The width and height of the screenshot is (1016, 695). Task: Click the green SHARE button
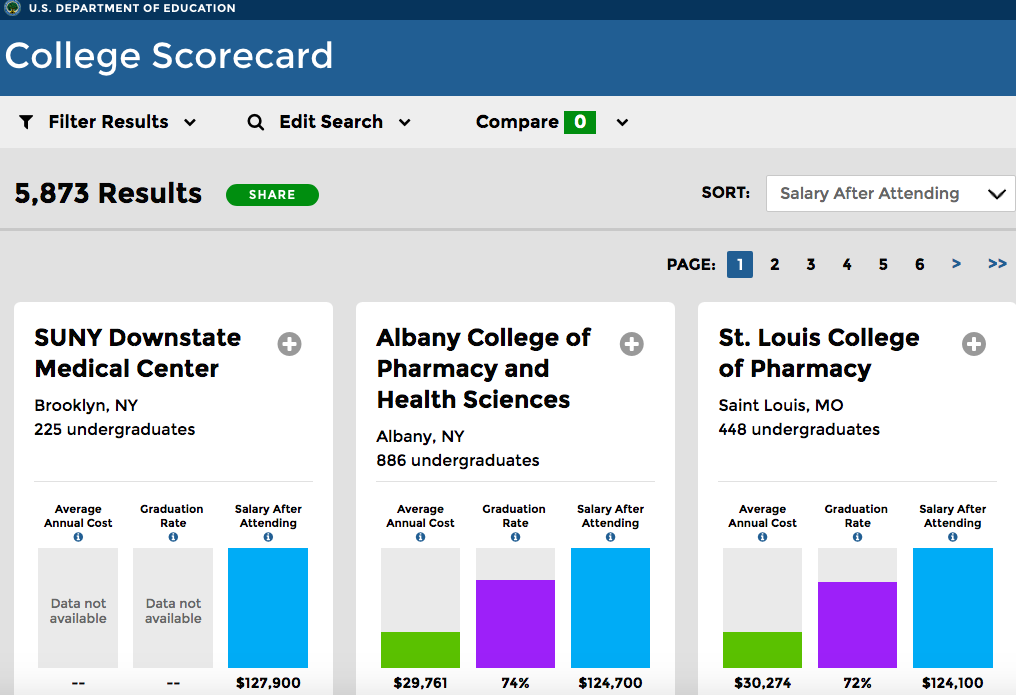272,195
